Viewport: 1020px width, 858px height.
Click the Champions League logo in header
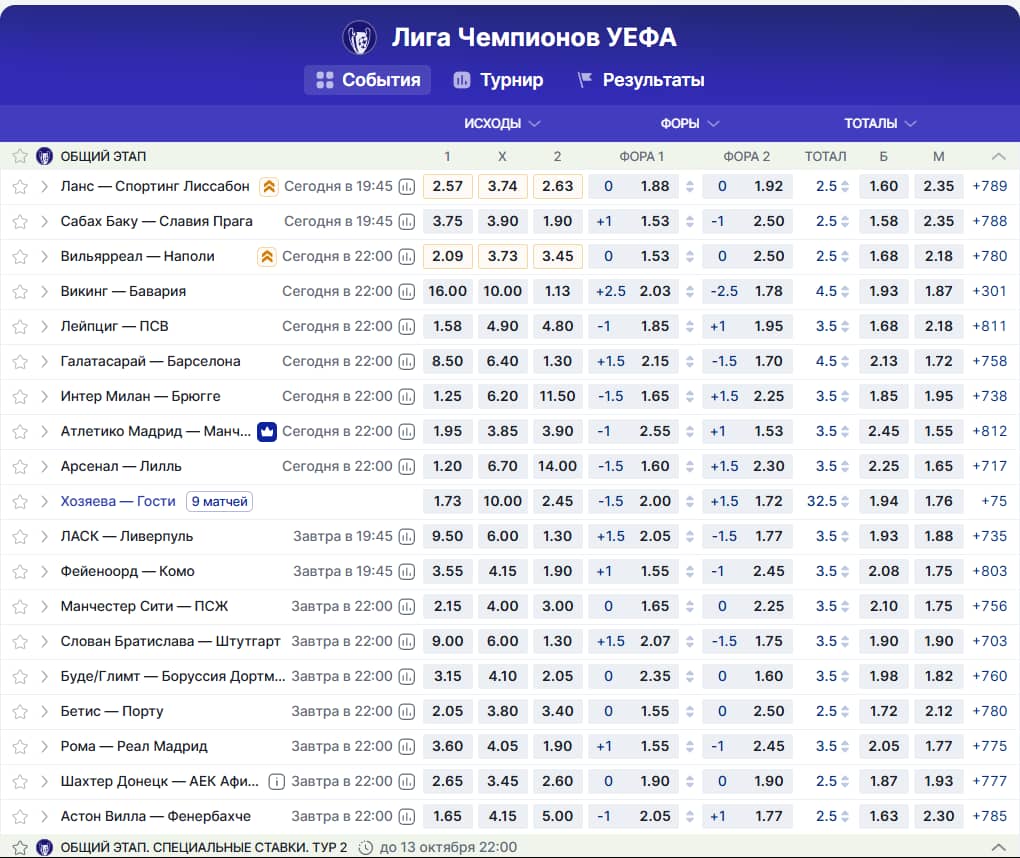360,38
